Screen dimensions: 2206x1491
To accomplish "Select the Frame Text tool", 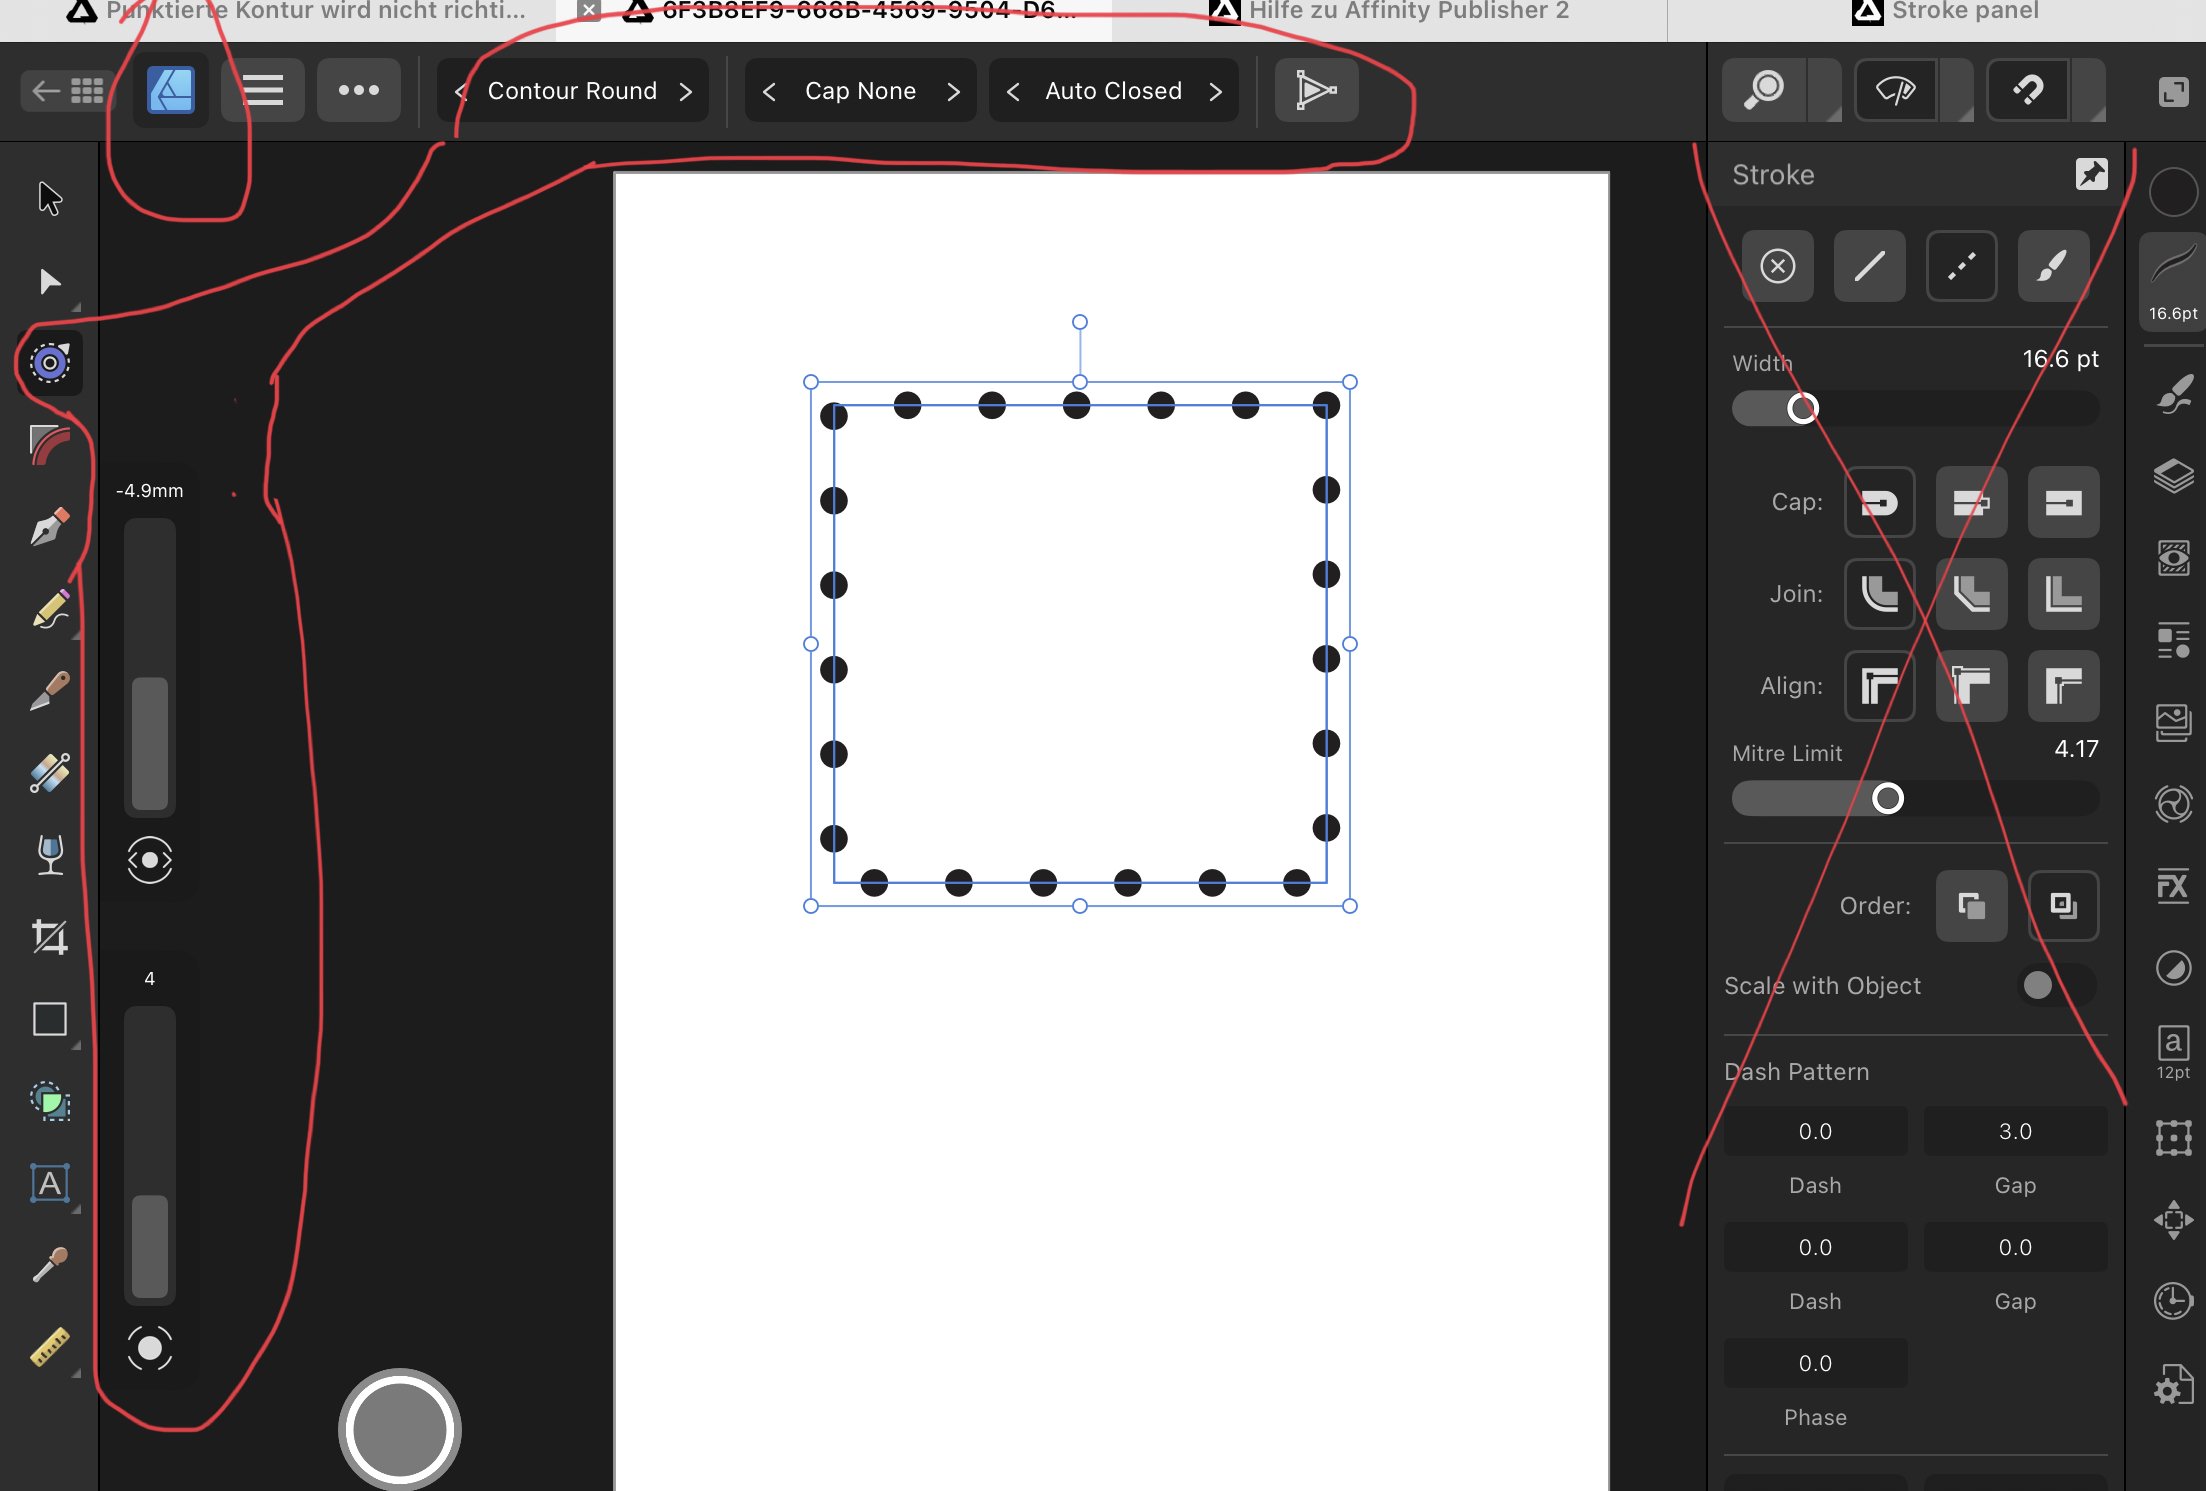I will pos(50,1183).
